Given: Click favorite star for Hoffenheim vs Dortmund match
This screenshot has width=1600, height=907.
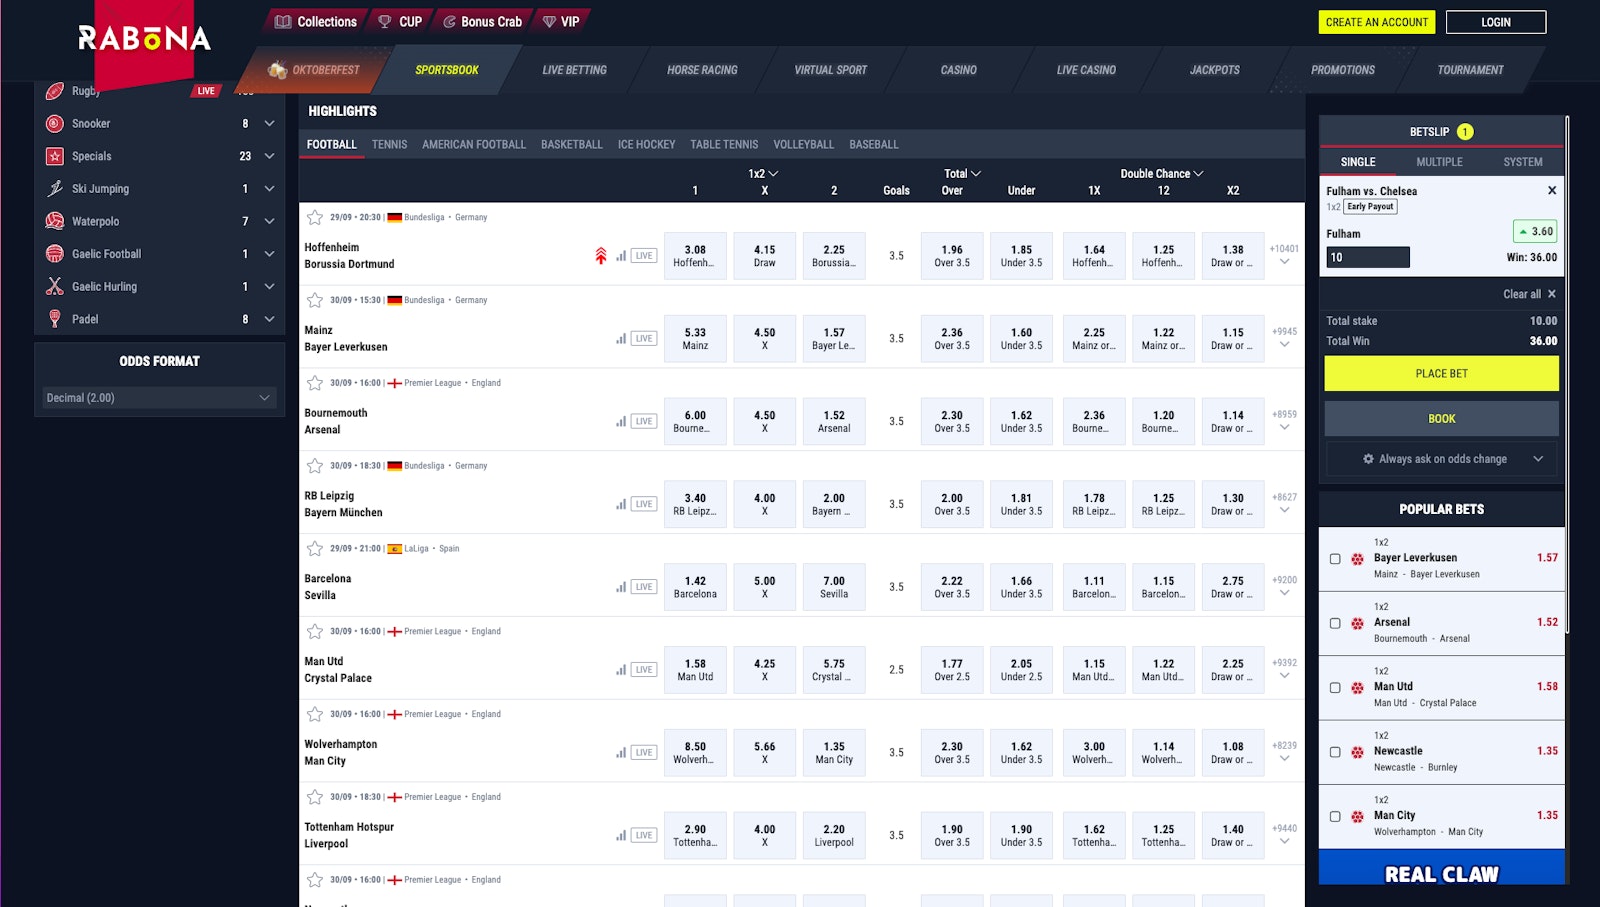Looking at the screenshot, I should (x=315, y=217).
